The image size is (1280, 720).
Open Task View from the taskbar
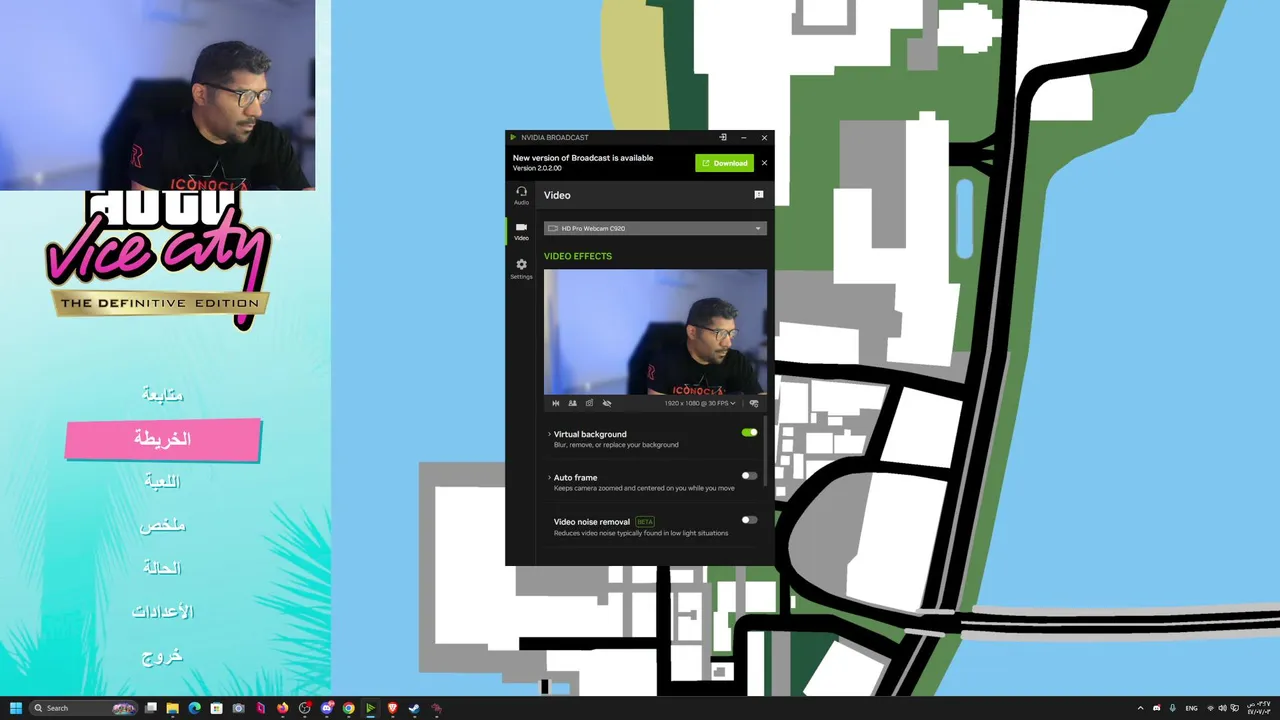pyautogui.click(x=151, y=708)
